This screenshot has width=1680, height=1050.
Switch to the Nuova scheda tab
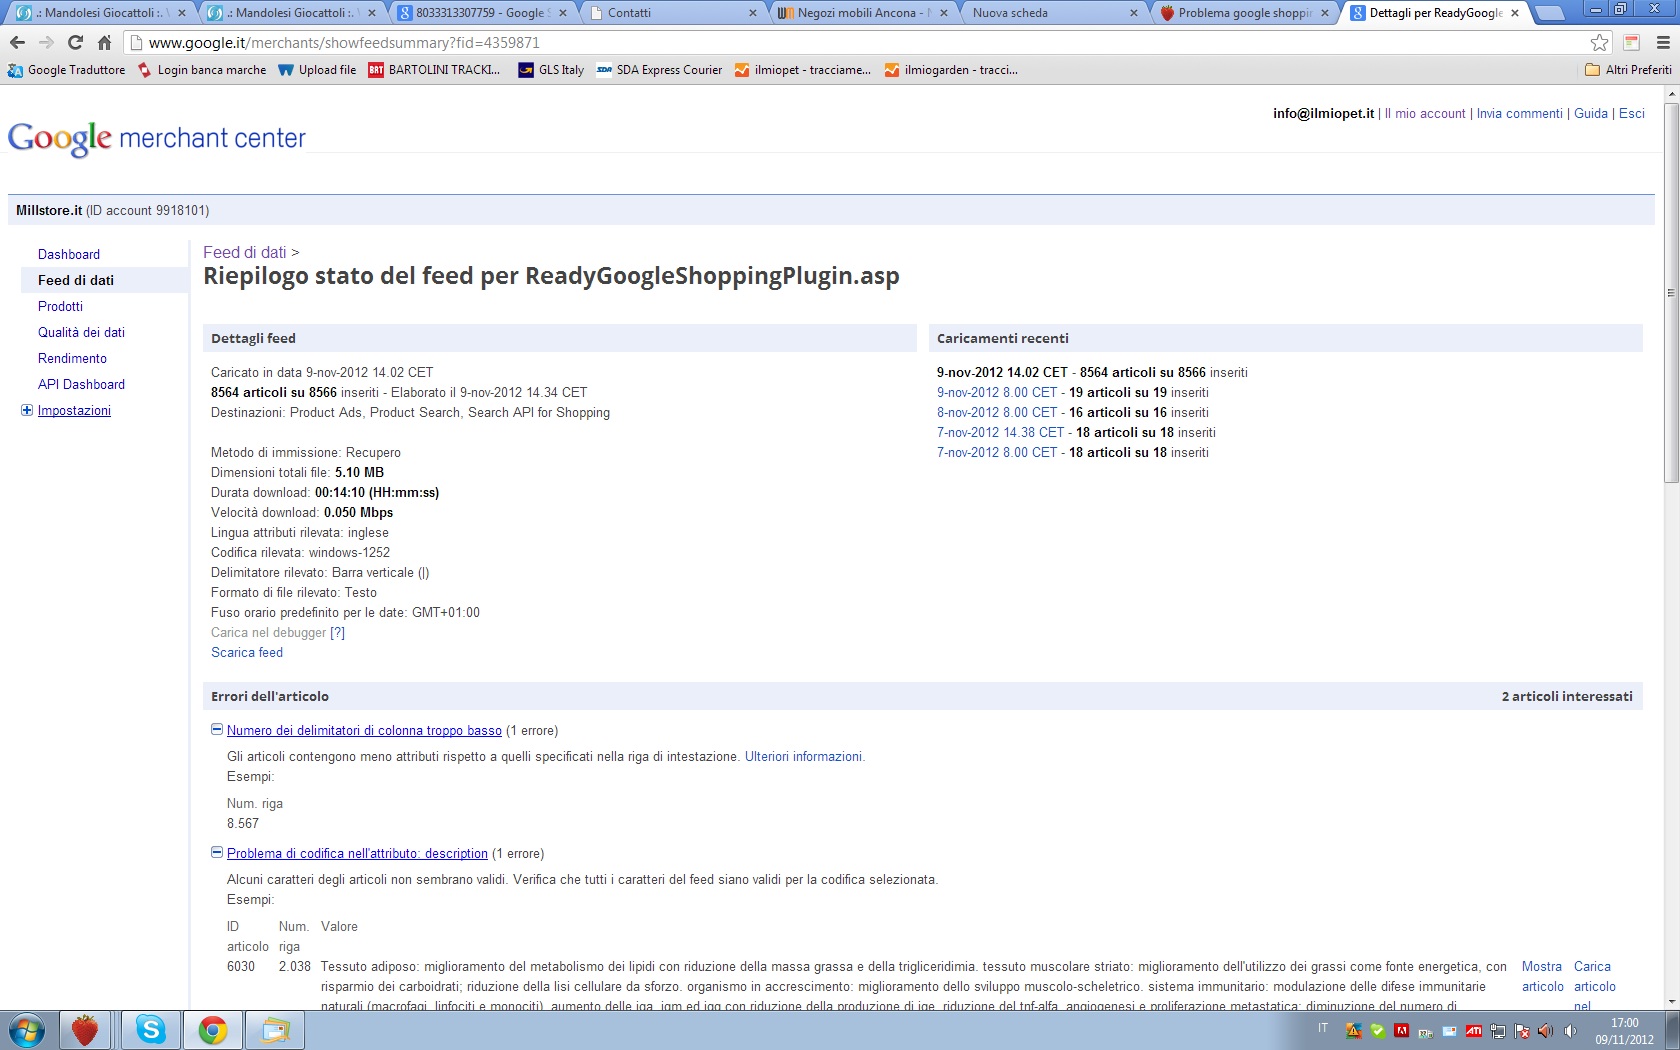(1054, 13)
